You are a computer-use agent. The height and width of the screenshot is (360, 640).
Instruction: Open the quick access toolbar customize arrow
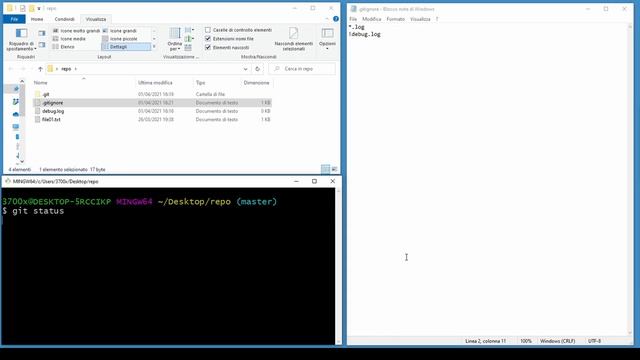tap(39, 8)
